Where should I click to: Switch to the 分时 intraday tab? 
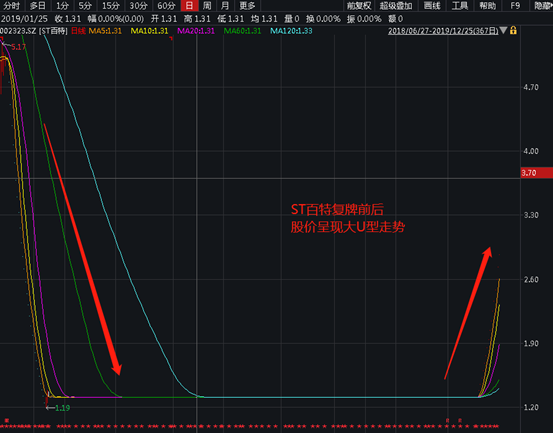[11, 6]
